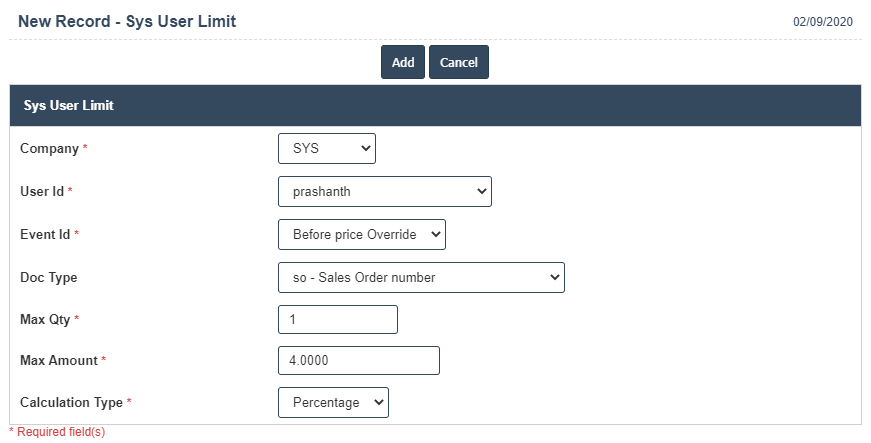Expand the Doc Type dropdown
Screen dimensions: 871x443
coord(421,277)
